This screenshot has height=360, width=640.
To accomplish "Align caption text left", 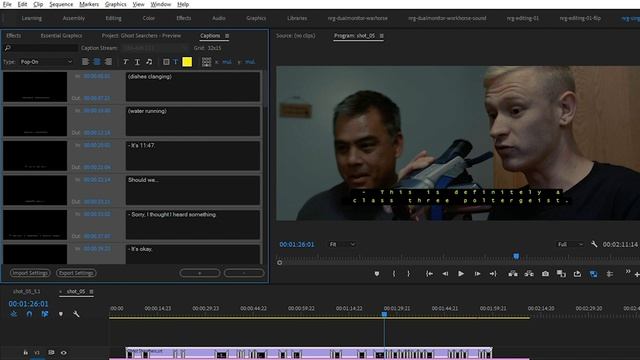I will coord(85,62).
